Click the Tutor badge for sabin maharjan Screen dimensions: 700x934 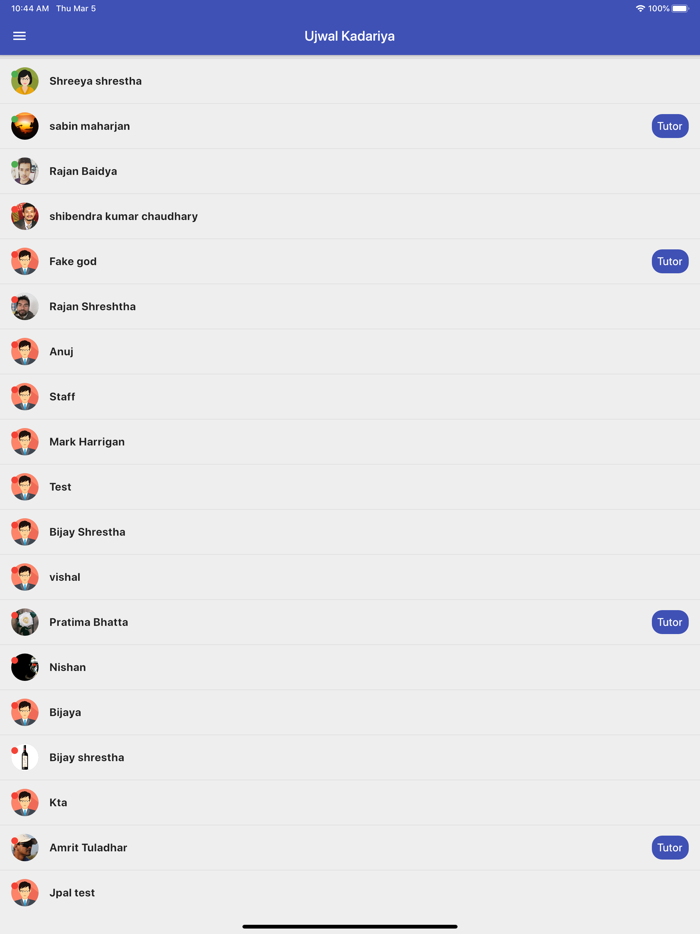(x=670, y=126)
